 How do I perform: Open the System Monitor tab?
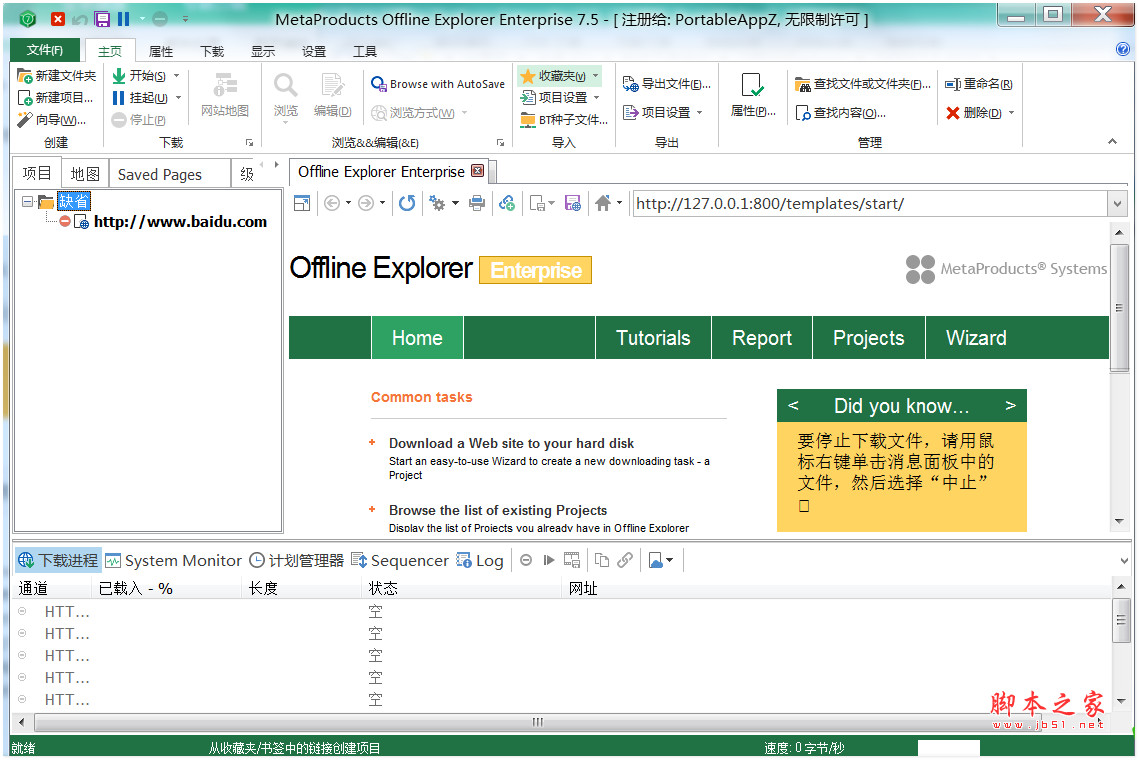173,561
